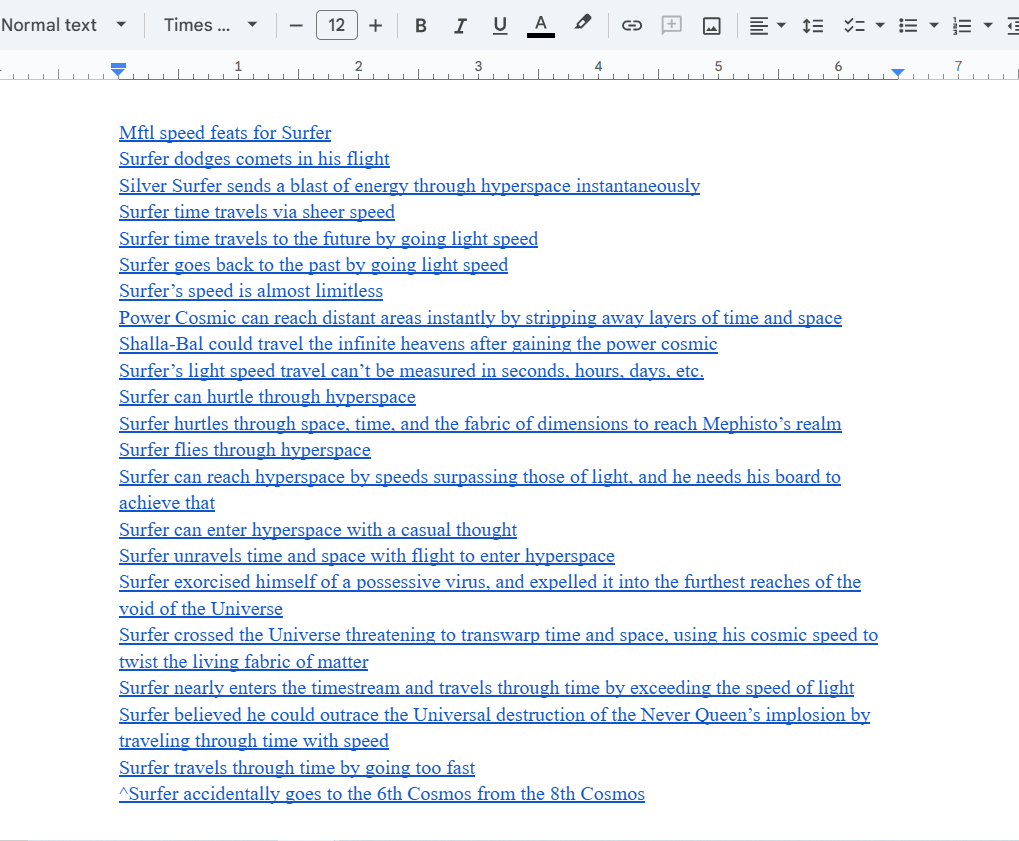Viewport: 1019px width, 841px height.
Task: Click the text alignment icon
Action: (758, 25)
